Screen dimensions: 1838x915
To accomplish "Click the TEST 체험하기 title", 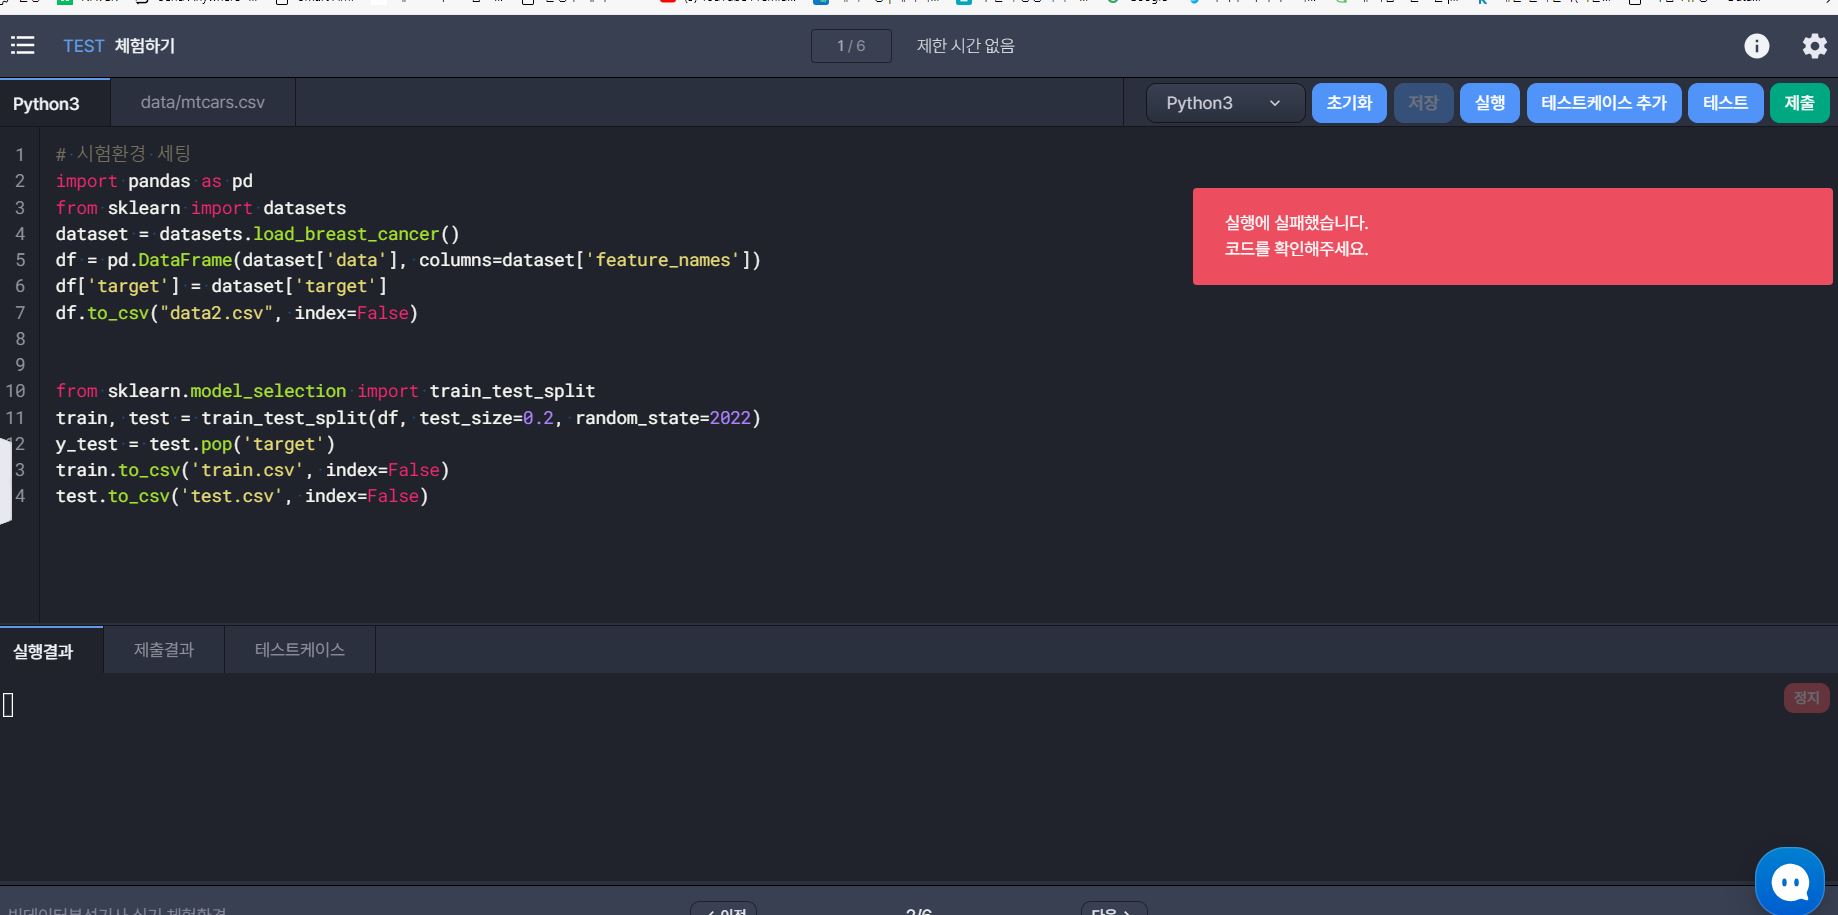I will tap(119, 46).
